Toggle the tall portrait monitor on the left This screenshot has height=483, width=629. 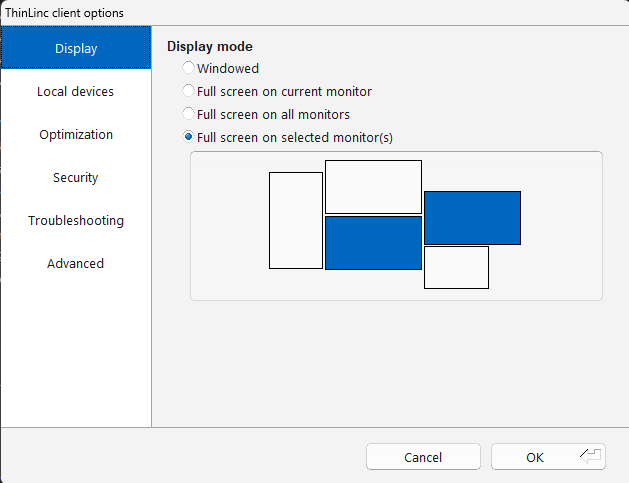click(296, 221)
